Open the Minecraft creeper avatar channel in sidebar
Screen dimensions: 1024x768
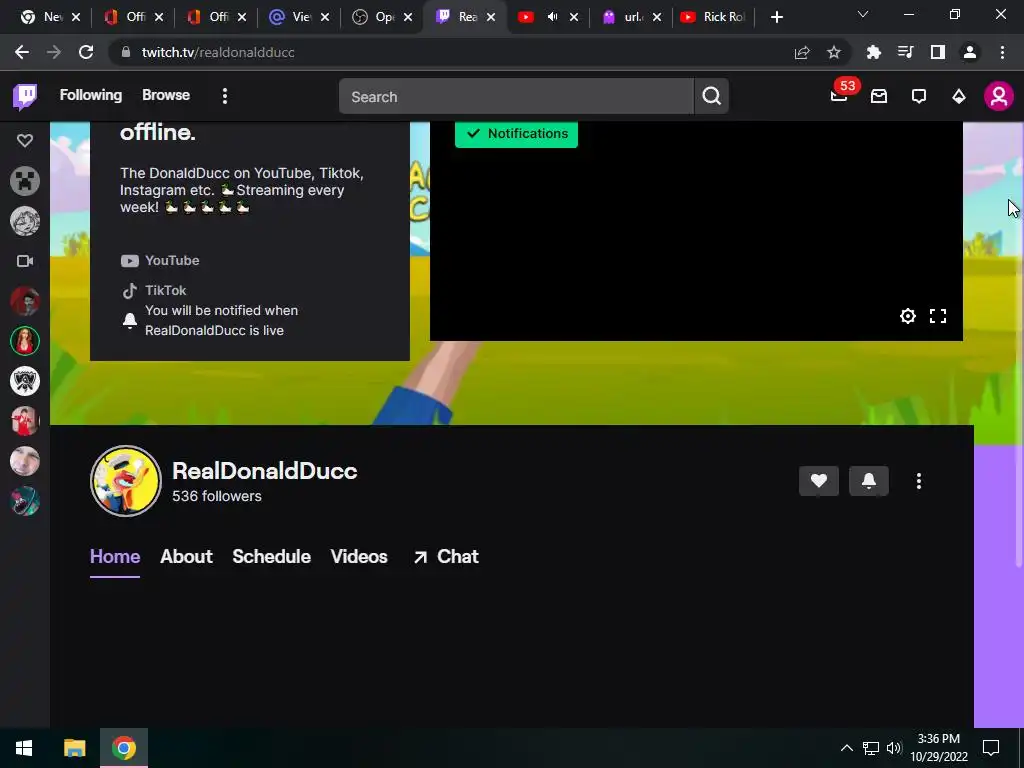25,181
